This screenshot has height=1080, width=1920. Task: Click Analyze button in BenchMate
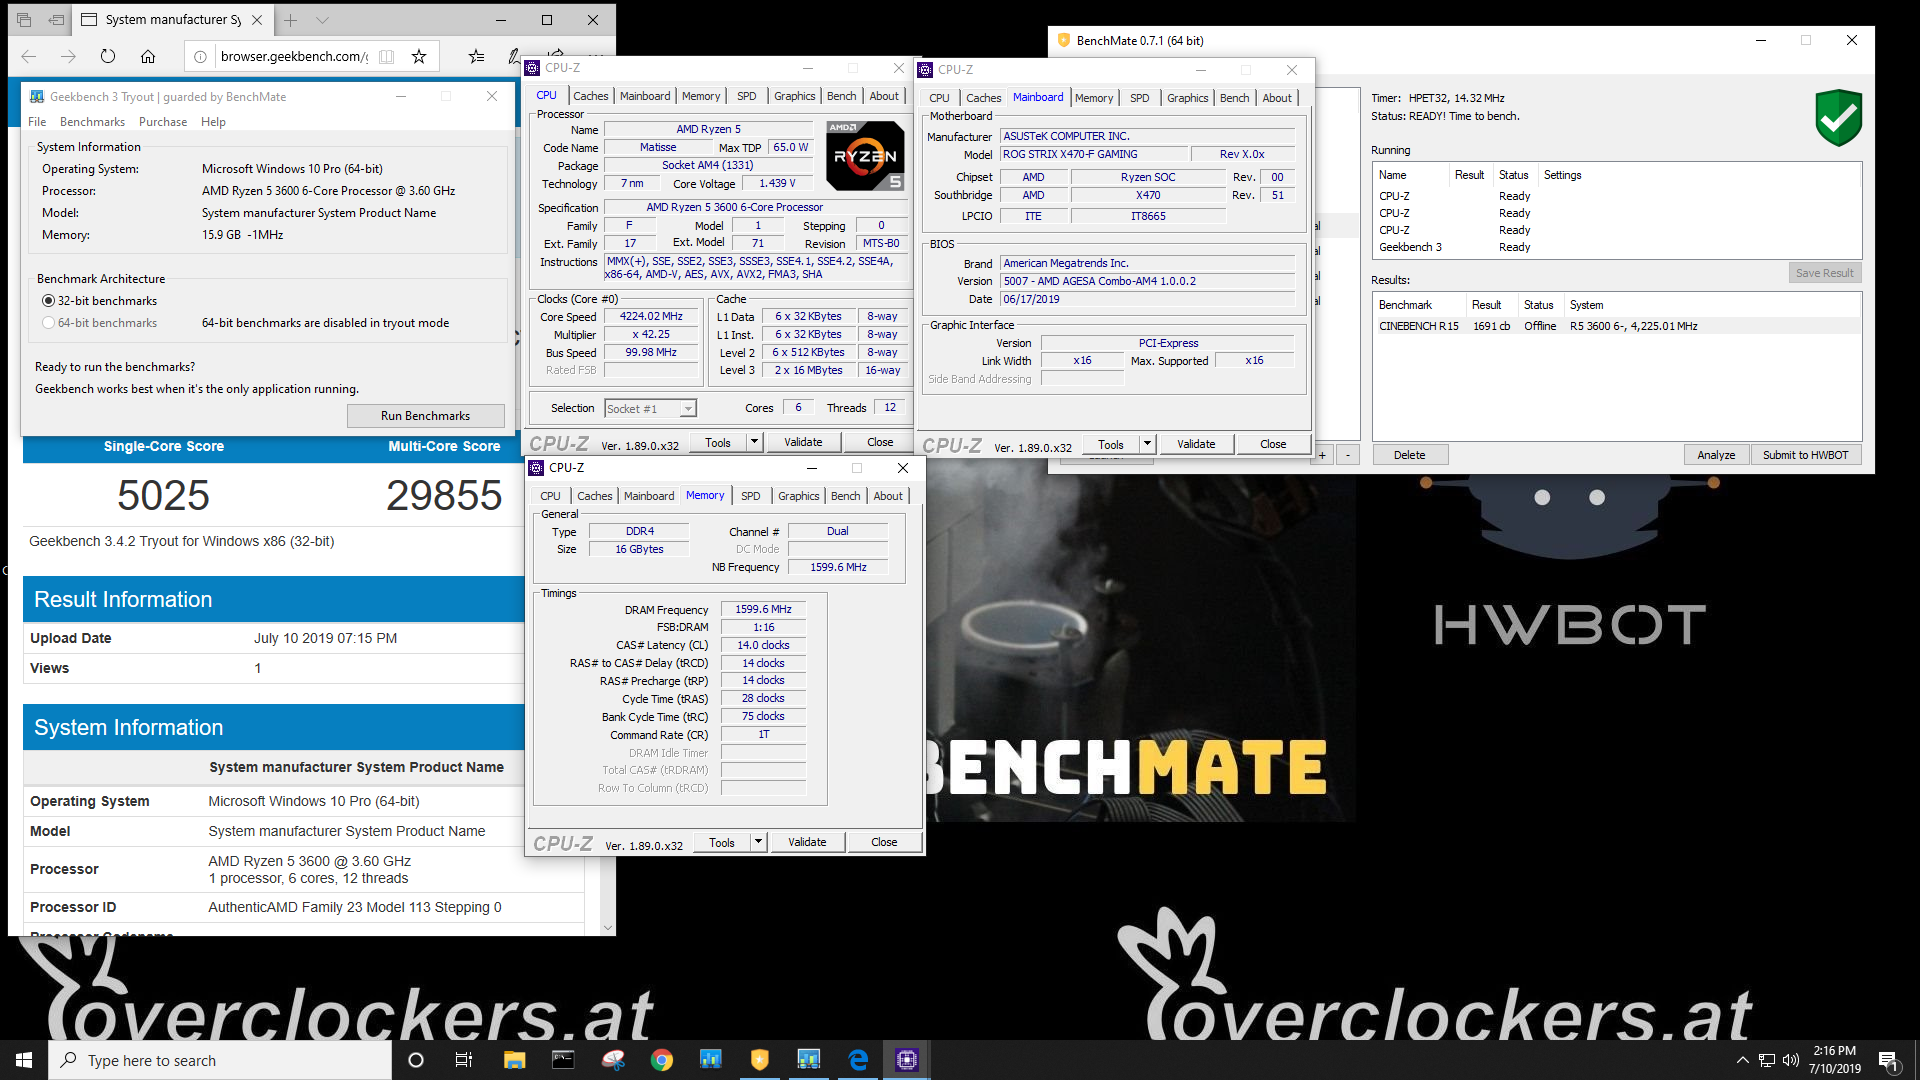click(x=1716, y=455)
